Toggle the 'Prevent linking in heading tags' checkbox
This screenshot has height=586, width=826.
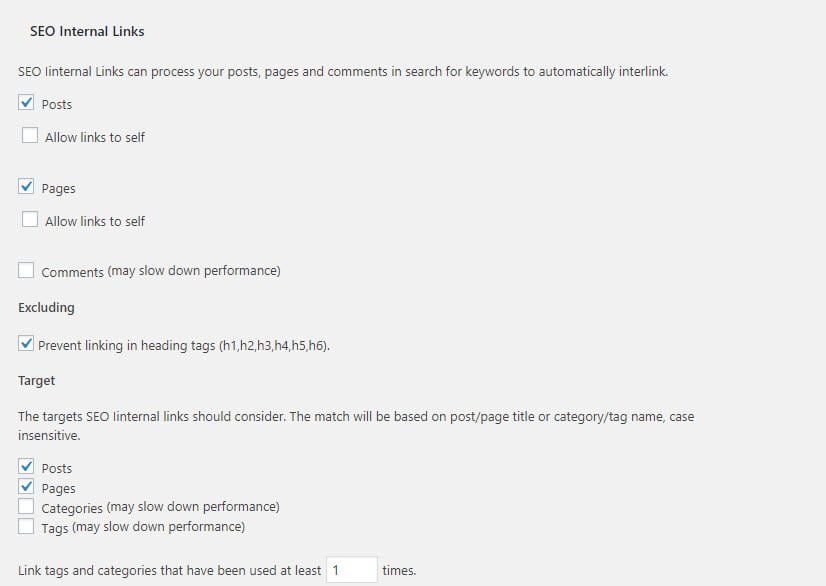[26, 345]
